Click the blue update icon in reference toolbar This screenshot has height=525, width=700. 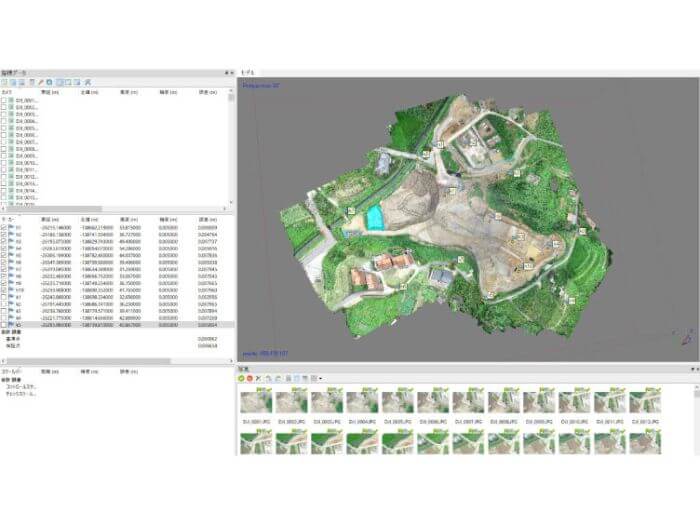(x=49, y=82)
